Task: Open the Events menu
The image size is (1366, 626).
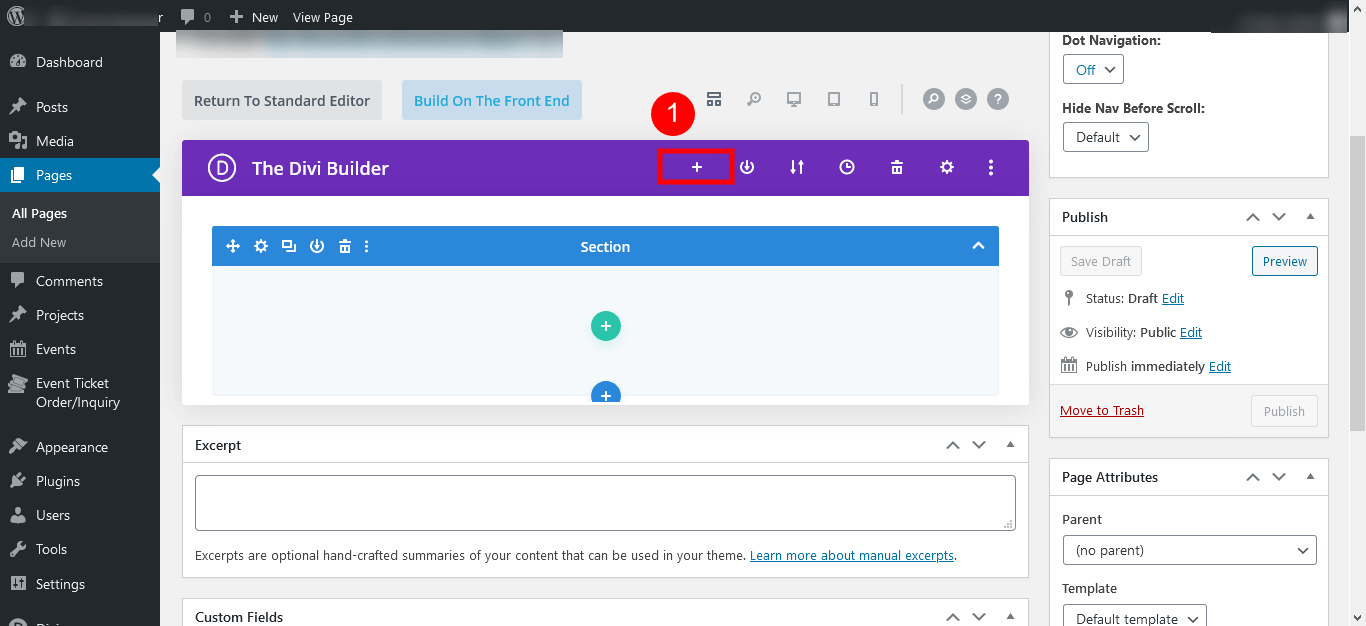Action: pos(80,349)
